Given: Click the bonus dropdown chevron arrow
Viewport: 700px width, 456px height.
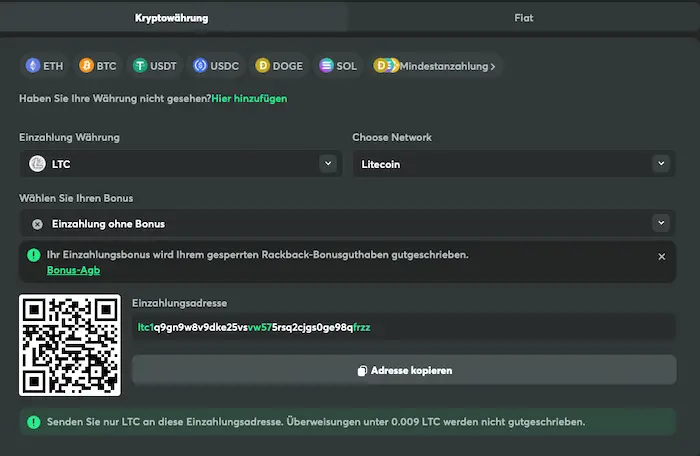Looking at the screenshot, I should (x=661, y=223).
